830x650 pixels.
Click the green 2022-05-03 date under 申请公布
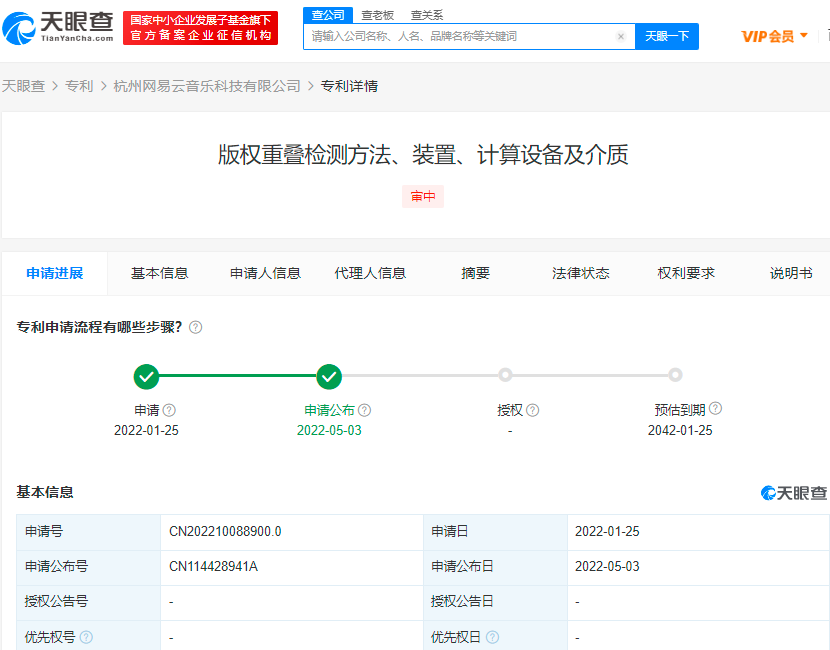tap(329, 430)
